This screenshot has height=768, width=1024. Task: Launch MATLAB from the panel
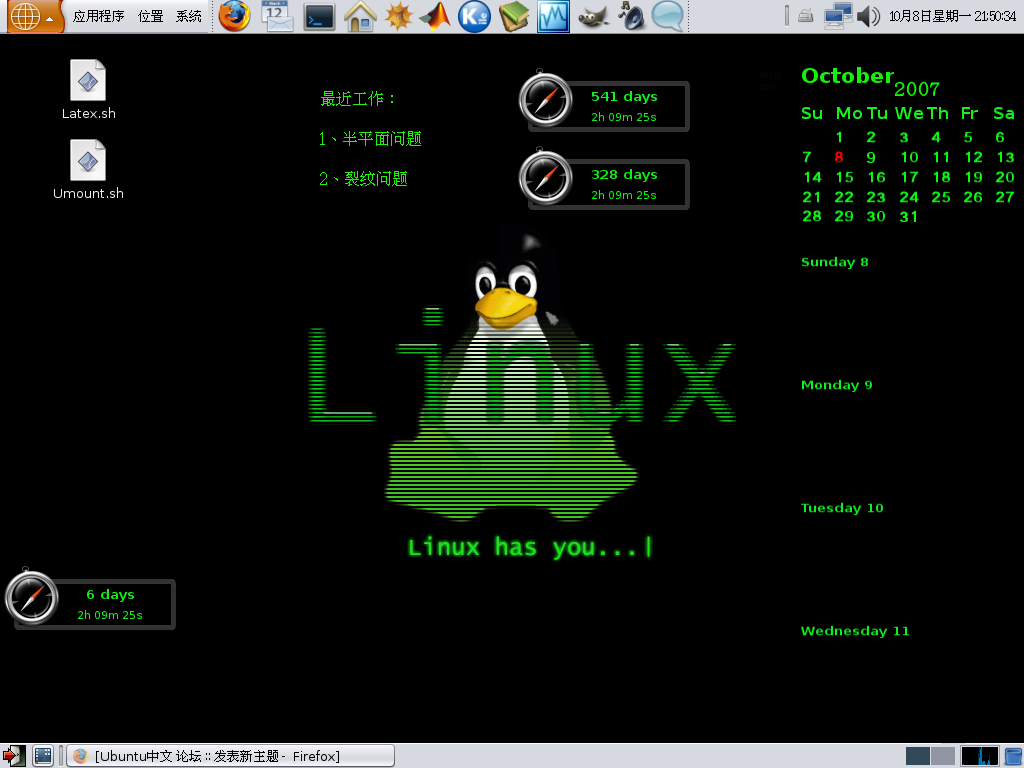(436, 16)
